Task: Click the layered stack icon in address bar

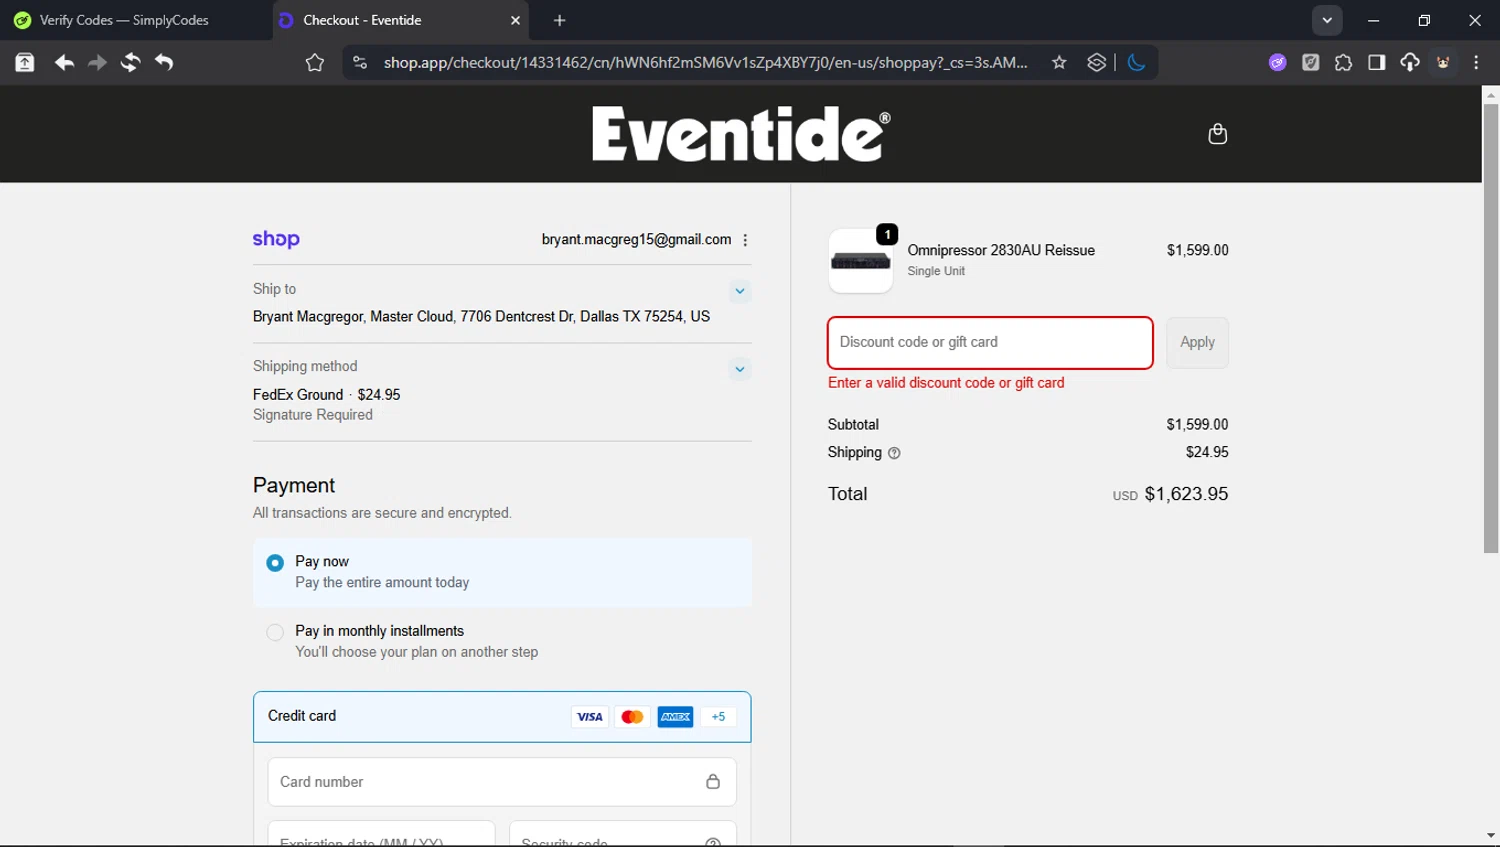Action: (x=1097, y=63)
